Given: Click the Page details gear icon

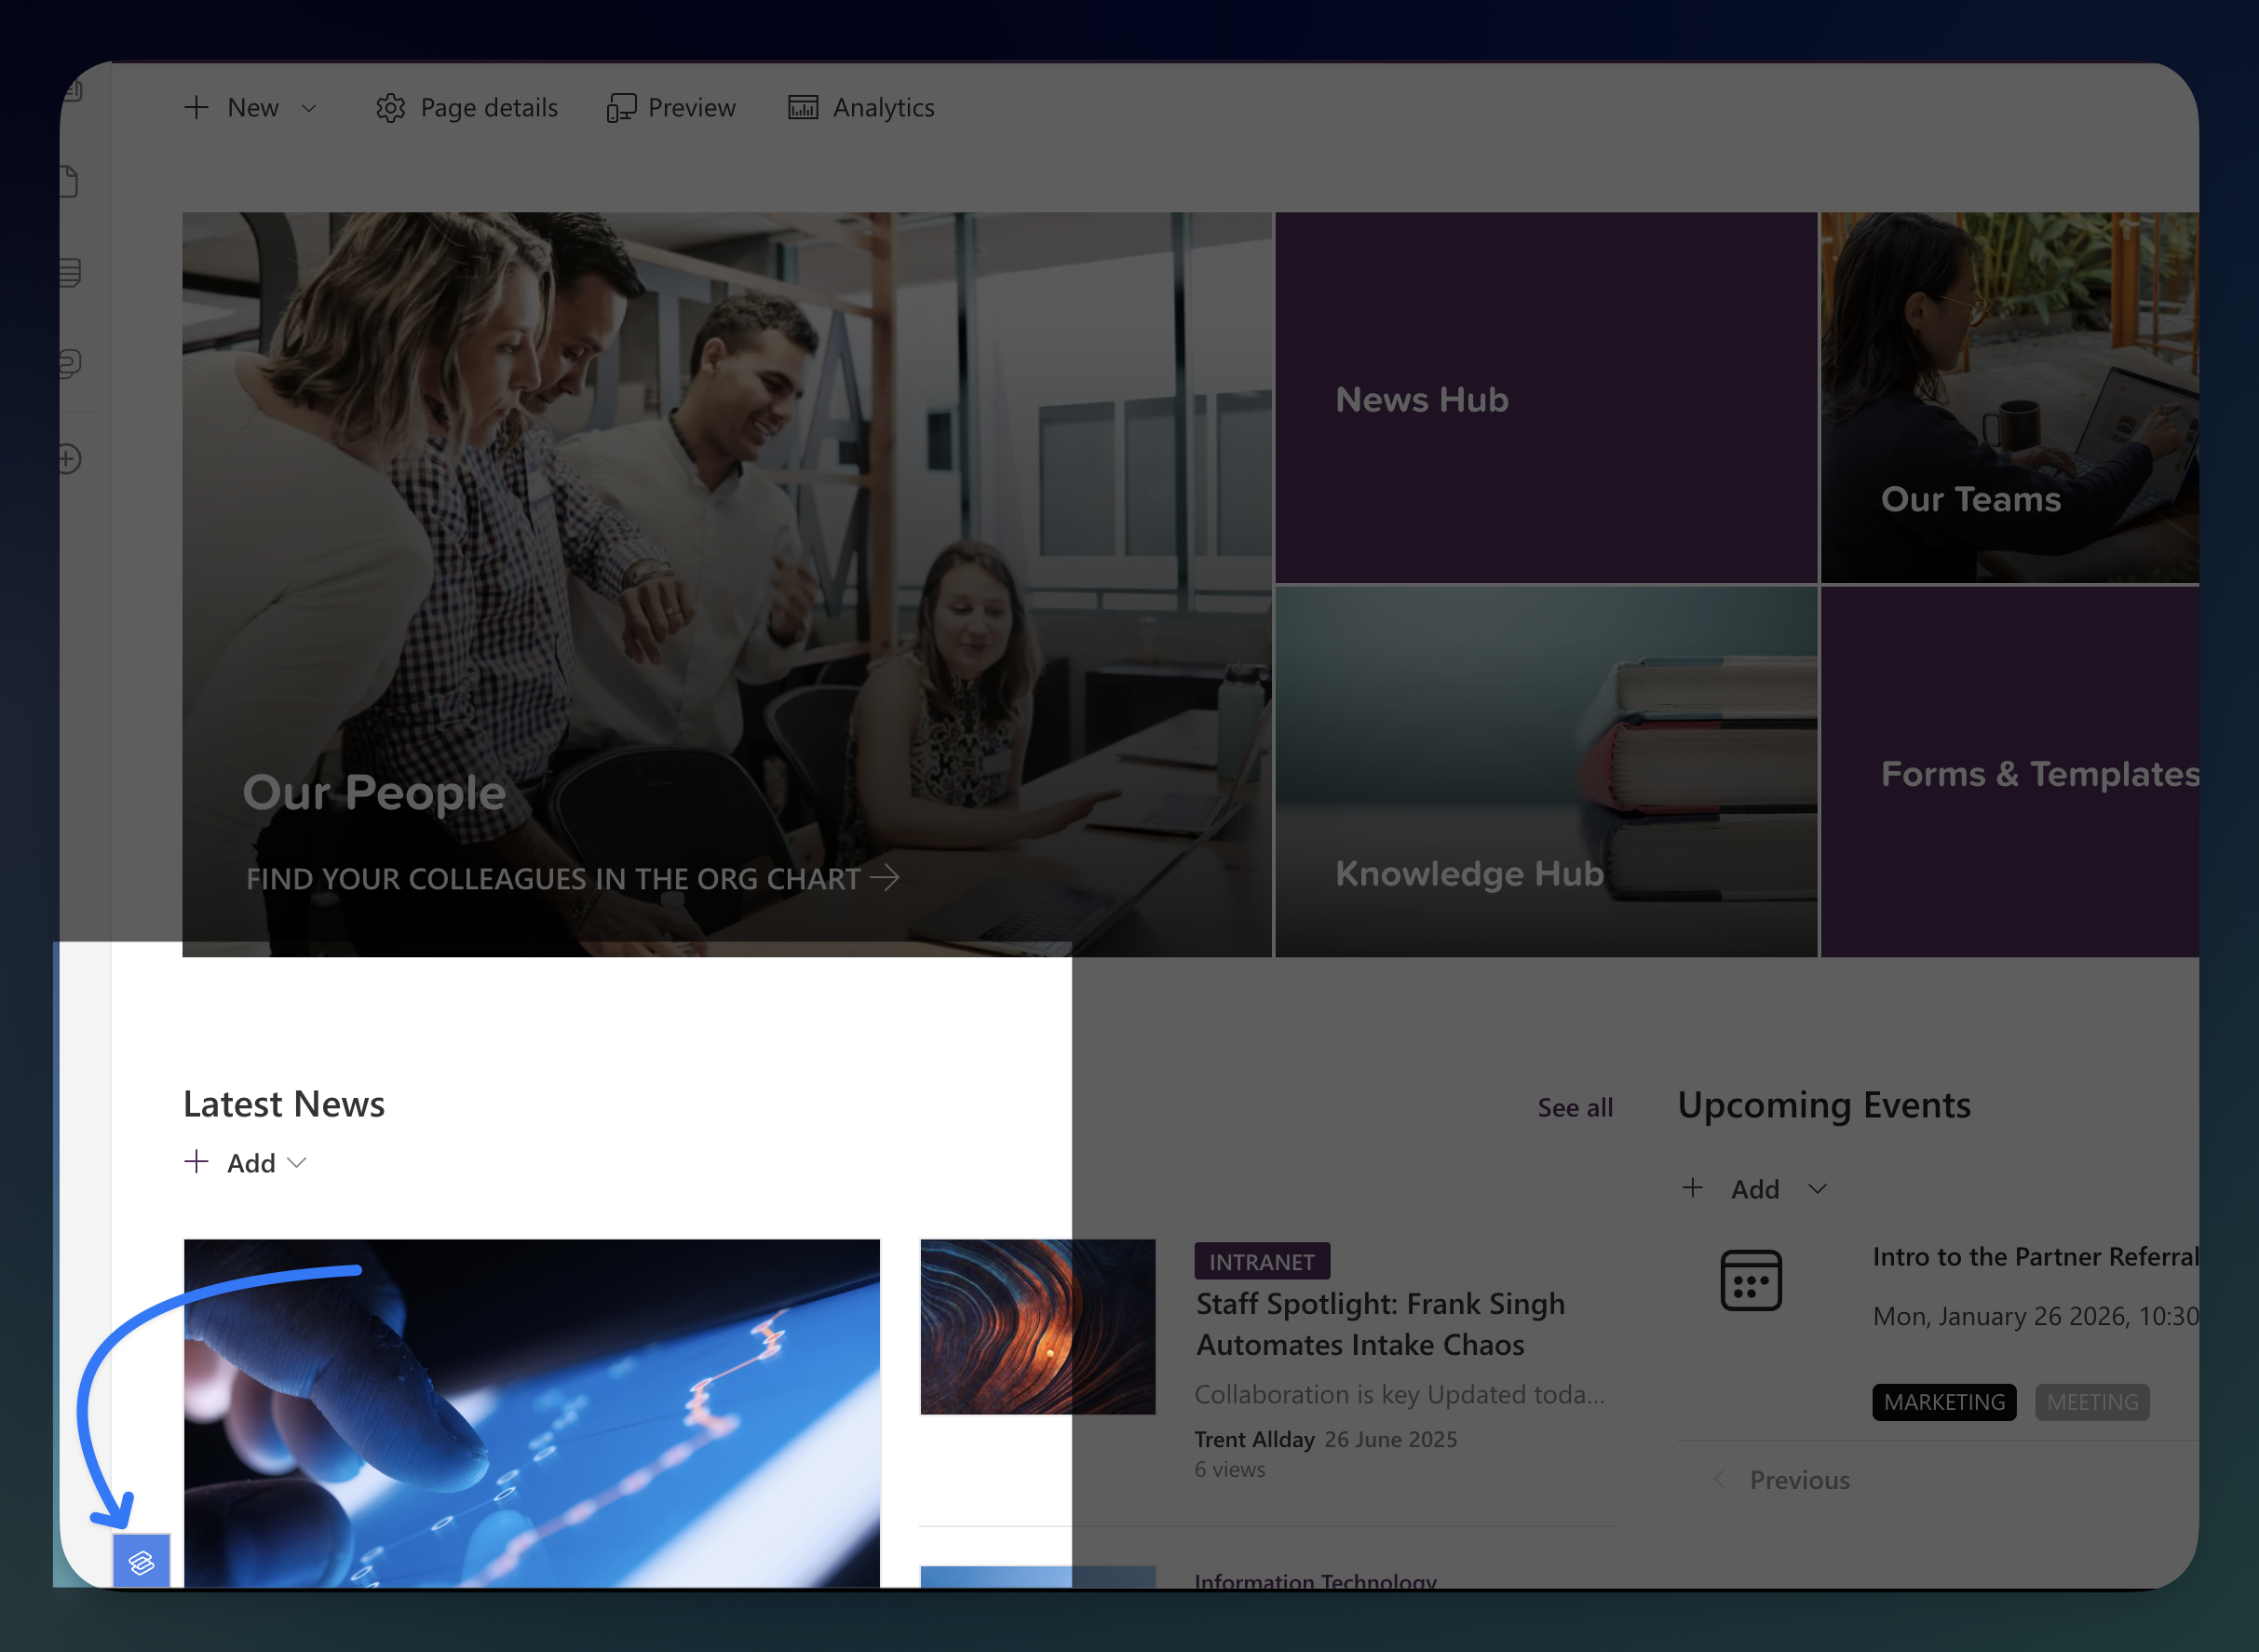Looking at the screenshot, I should (392, 108).
